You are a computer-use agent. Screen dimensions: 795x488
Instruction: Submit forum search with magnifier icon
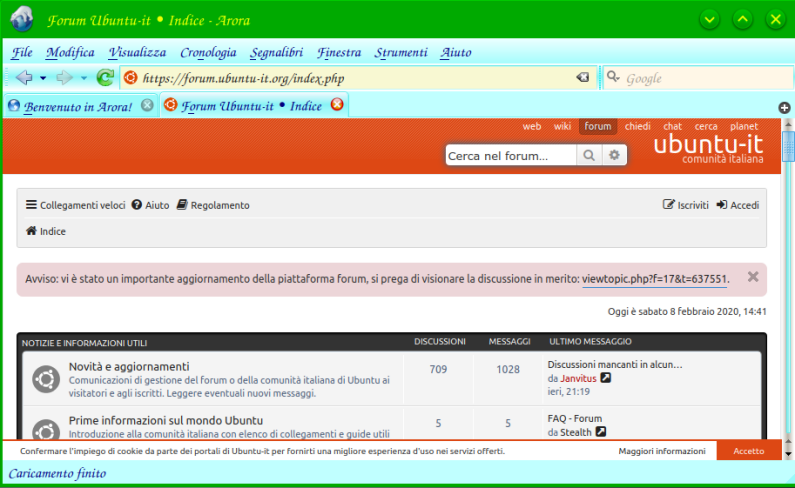[x=589, y=155]
